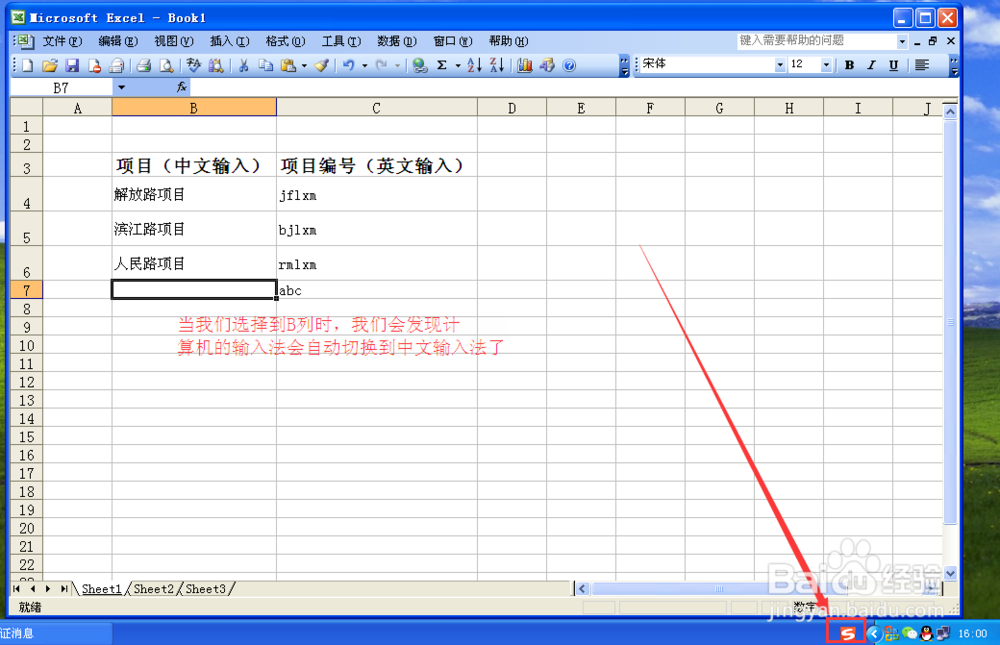Toggle Bold formatting

click(848, 65)
